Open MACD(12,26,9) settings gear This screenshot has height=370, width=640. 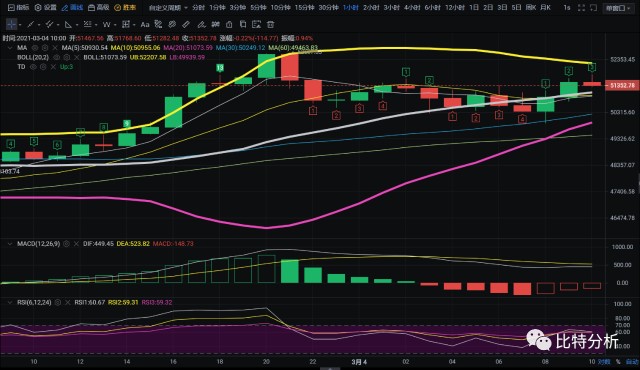coord(66,244)
